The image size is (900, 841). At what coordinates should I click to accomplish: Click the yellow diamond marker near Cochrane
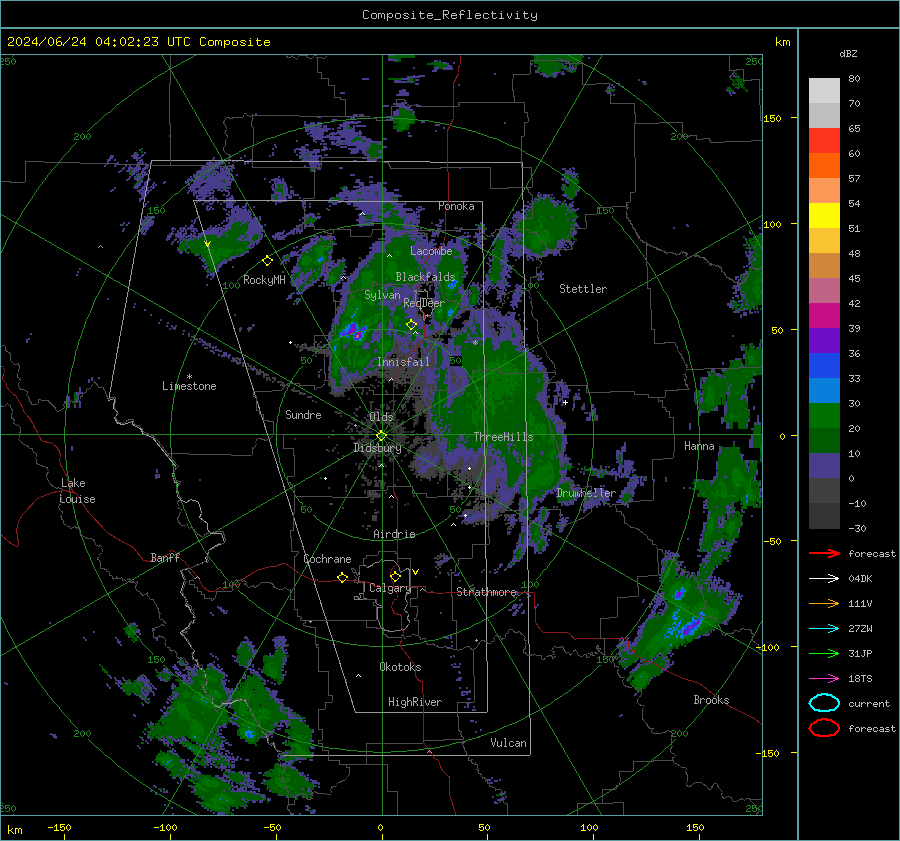point(342,577)
